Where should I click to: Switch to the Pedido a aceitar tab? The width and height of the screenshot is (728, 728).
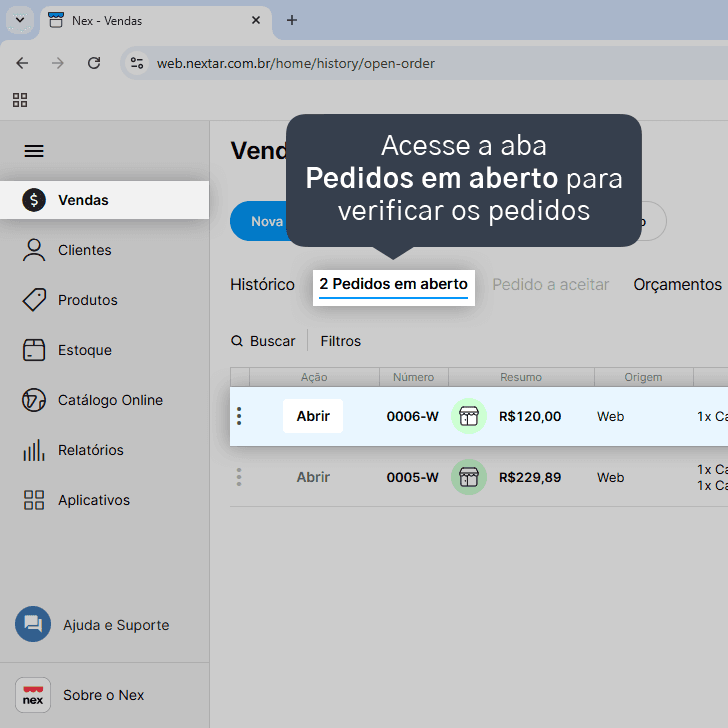point(550,284)
